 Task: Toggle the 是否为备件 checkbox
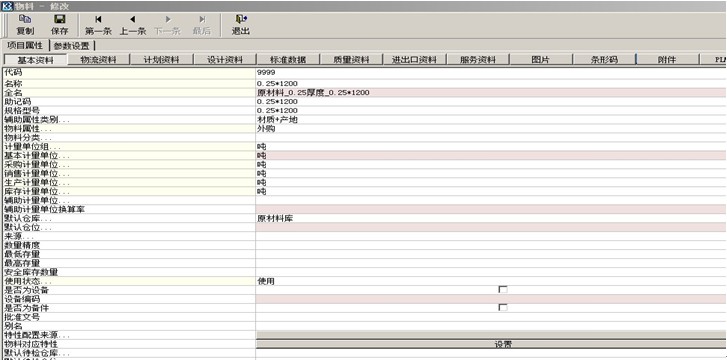[503, 308]
